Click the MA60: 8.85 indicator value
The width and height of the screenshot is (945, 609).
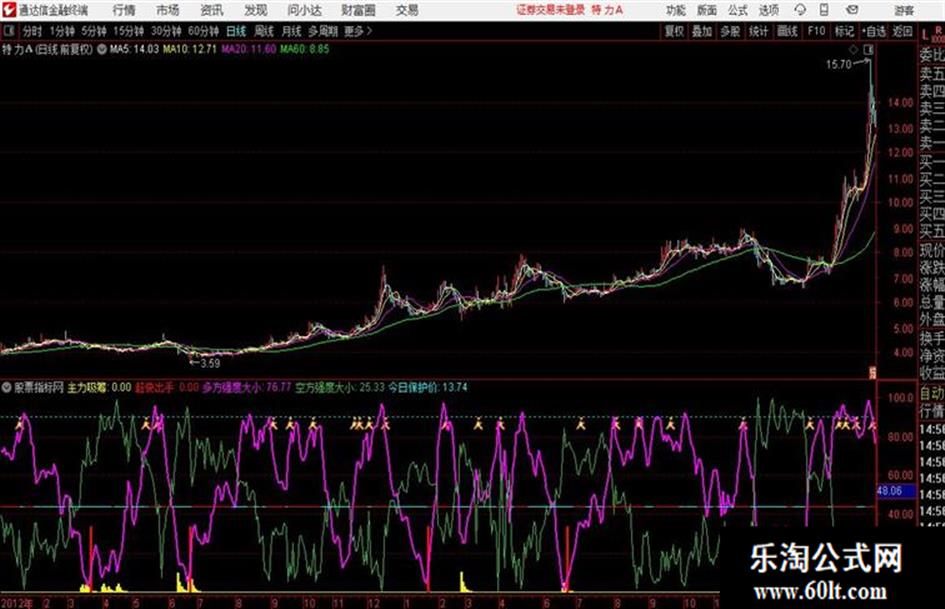304,49
